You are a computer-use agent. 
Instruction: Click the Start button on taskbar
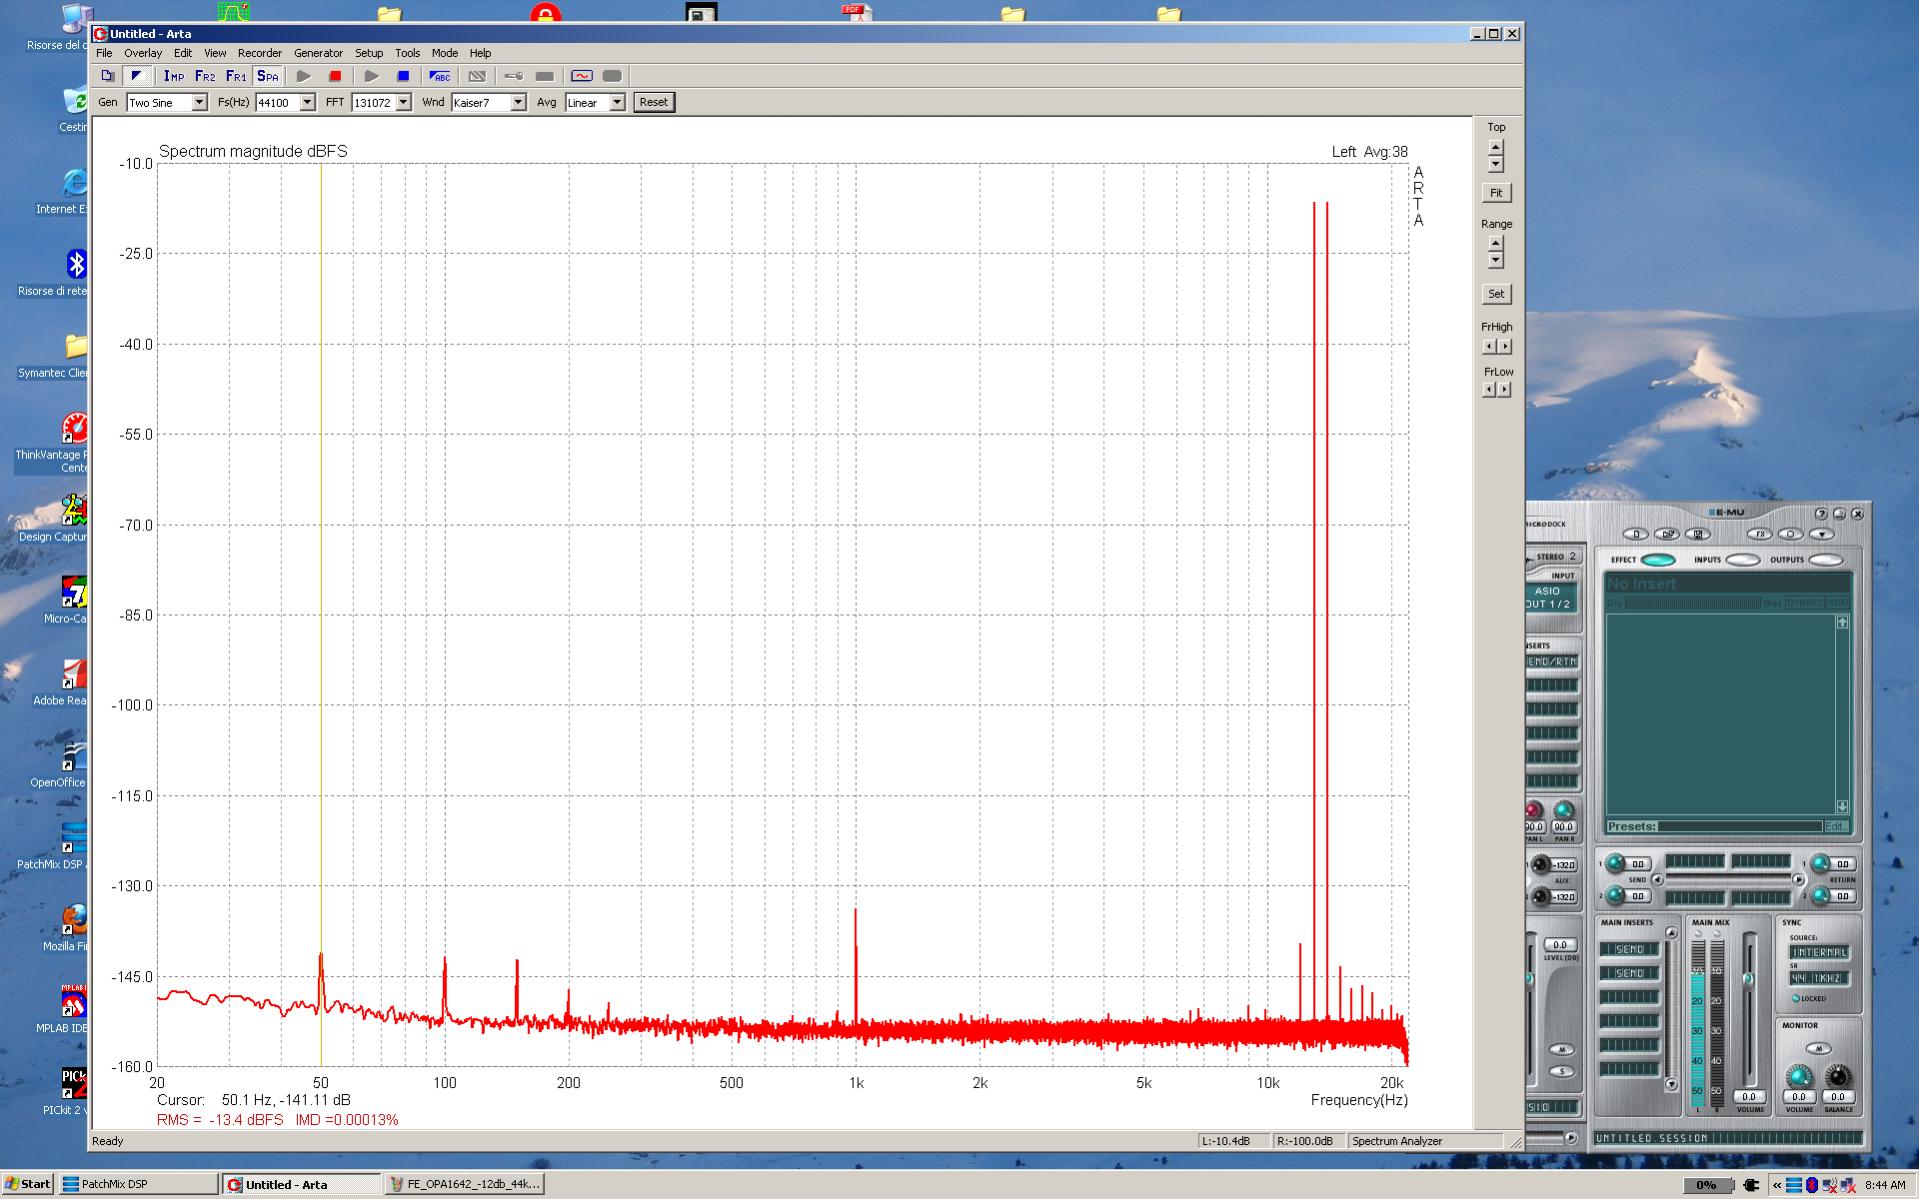point(27,1184)
